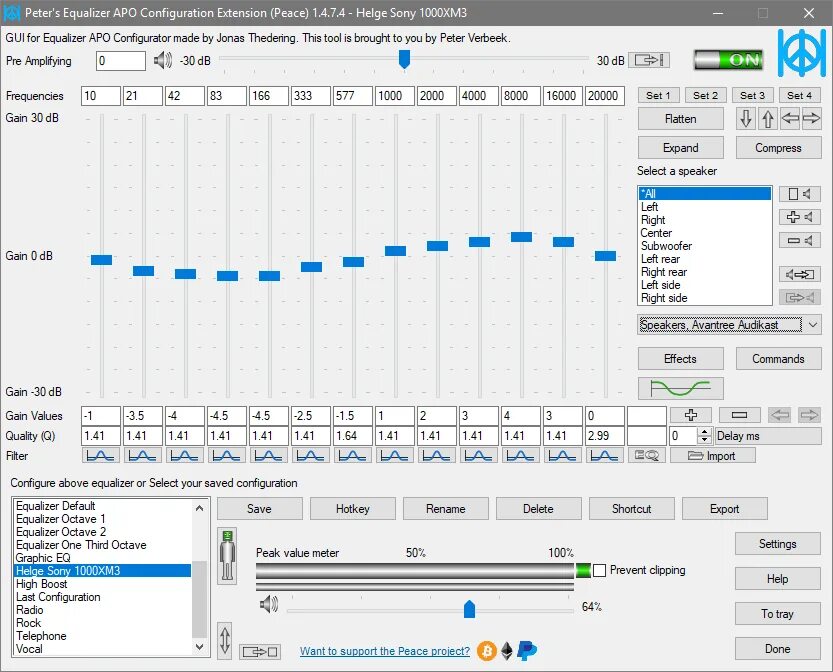Click the filter icon for 1000 Hz band
Image resolution: width=833 pixels, height=672 pixels.
coord(394,456)
